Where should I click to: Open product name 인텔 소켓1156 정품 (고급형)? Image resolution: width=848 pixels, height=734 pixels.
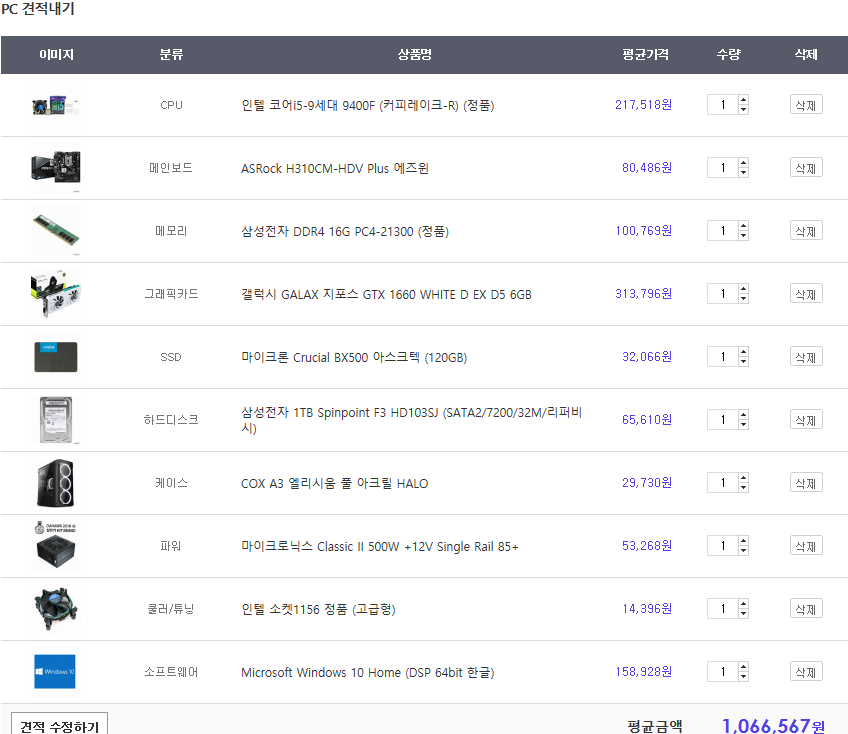[318, 610]
